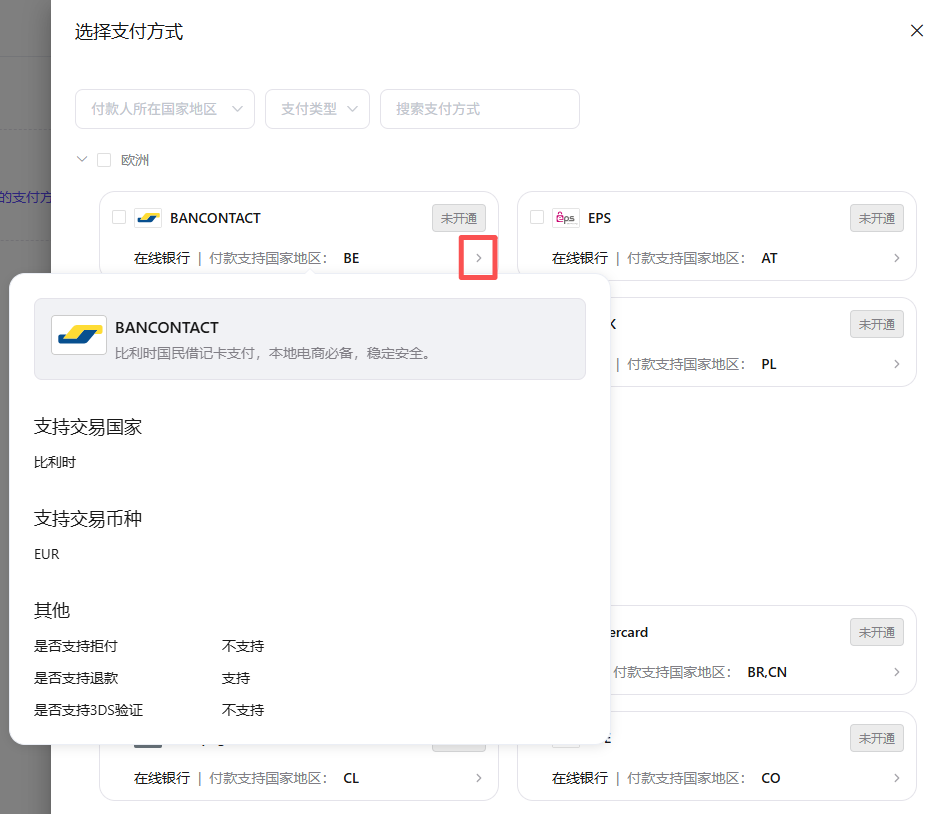
Task: Click the 是否支持3DS验证 label
Action: [x=88, y=710]
